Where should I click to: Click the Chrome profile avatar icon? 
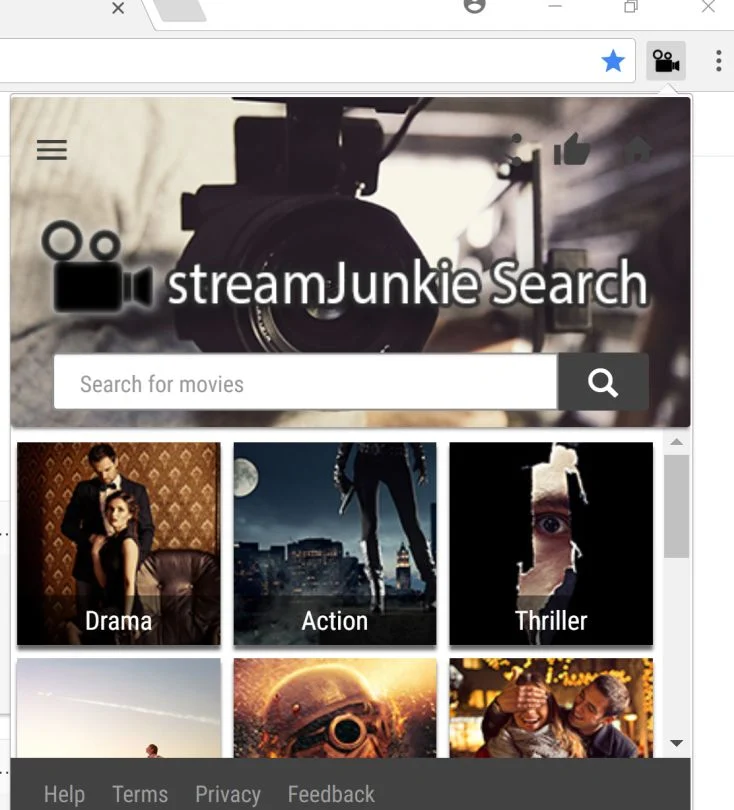474,5
